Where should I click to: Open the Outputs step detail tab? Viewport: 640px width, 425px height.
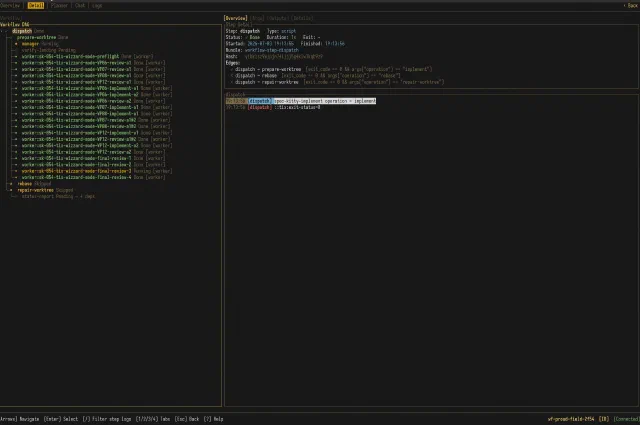pos(278,18)
